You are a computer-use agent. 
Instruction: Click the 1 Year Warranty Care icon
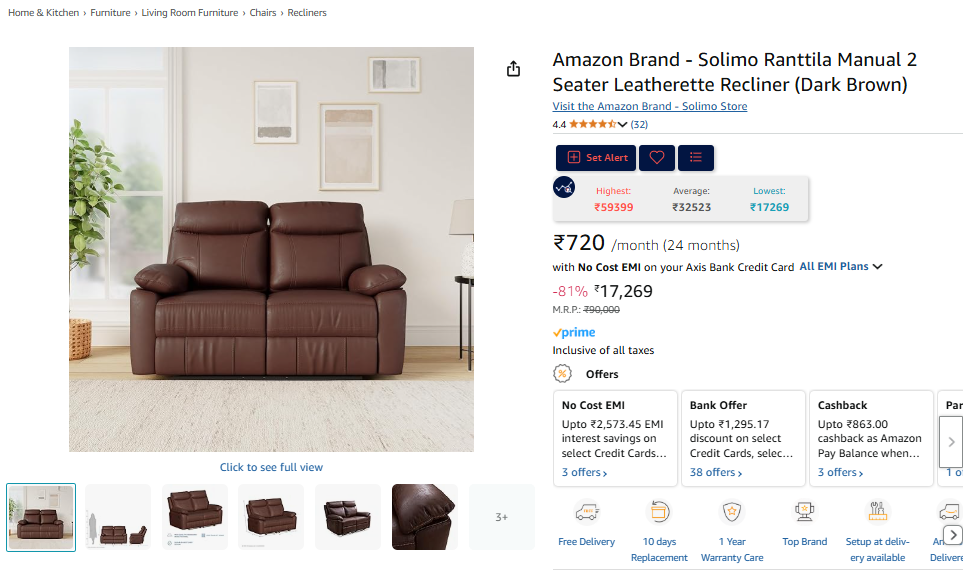tap(732, 513)
